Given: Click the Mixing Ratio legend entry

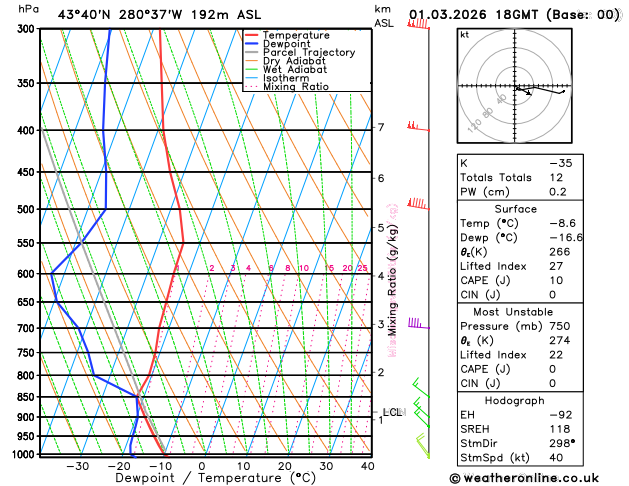Looking at the screenshot, I should 287,87.
